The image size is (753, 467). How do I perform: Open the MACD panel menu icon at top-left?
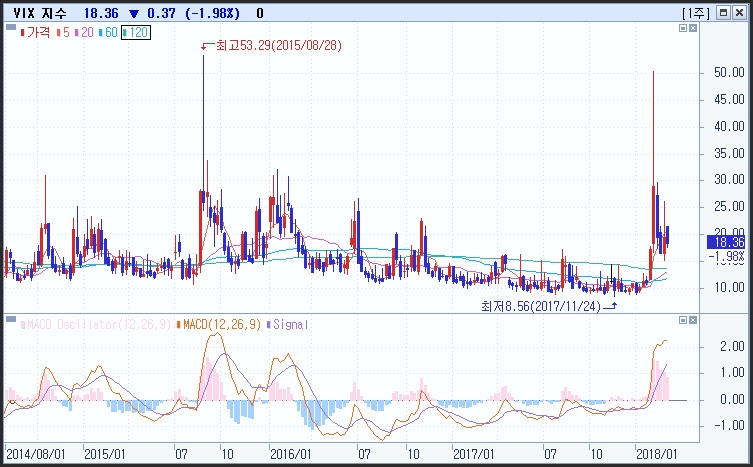point(11,319)
